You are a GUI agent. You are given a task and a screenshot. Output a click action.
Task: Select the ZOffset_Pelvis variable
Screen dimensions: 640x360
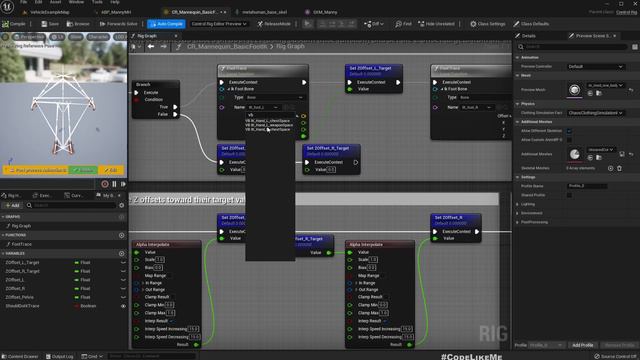[x=20, y=297]
